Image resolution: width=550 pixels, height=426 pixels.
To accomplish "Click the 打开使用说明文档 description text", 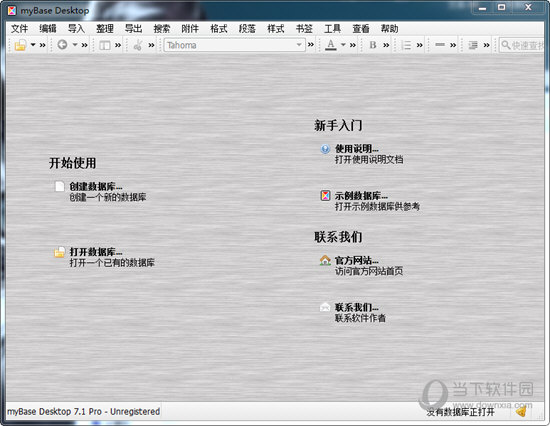I will 369,160.
